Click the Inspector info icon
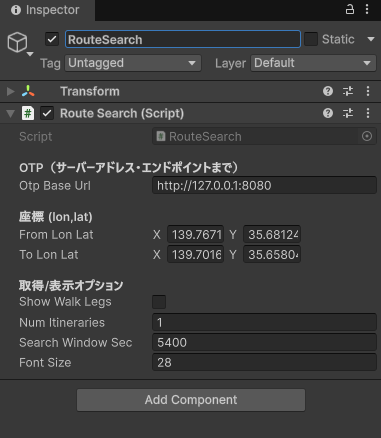The width and height of the screenshot is (381, 438). tap(15, 10)
